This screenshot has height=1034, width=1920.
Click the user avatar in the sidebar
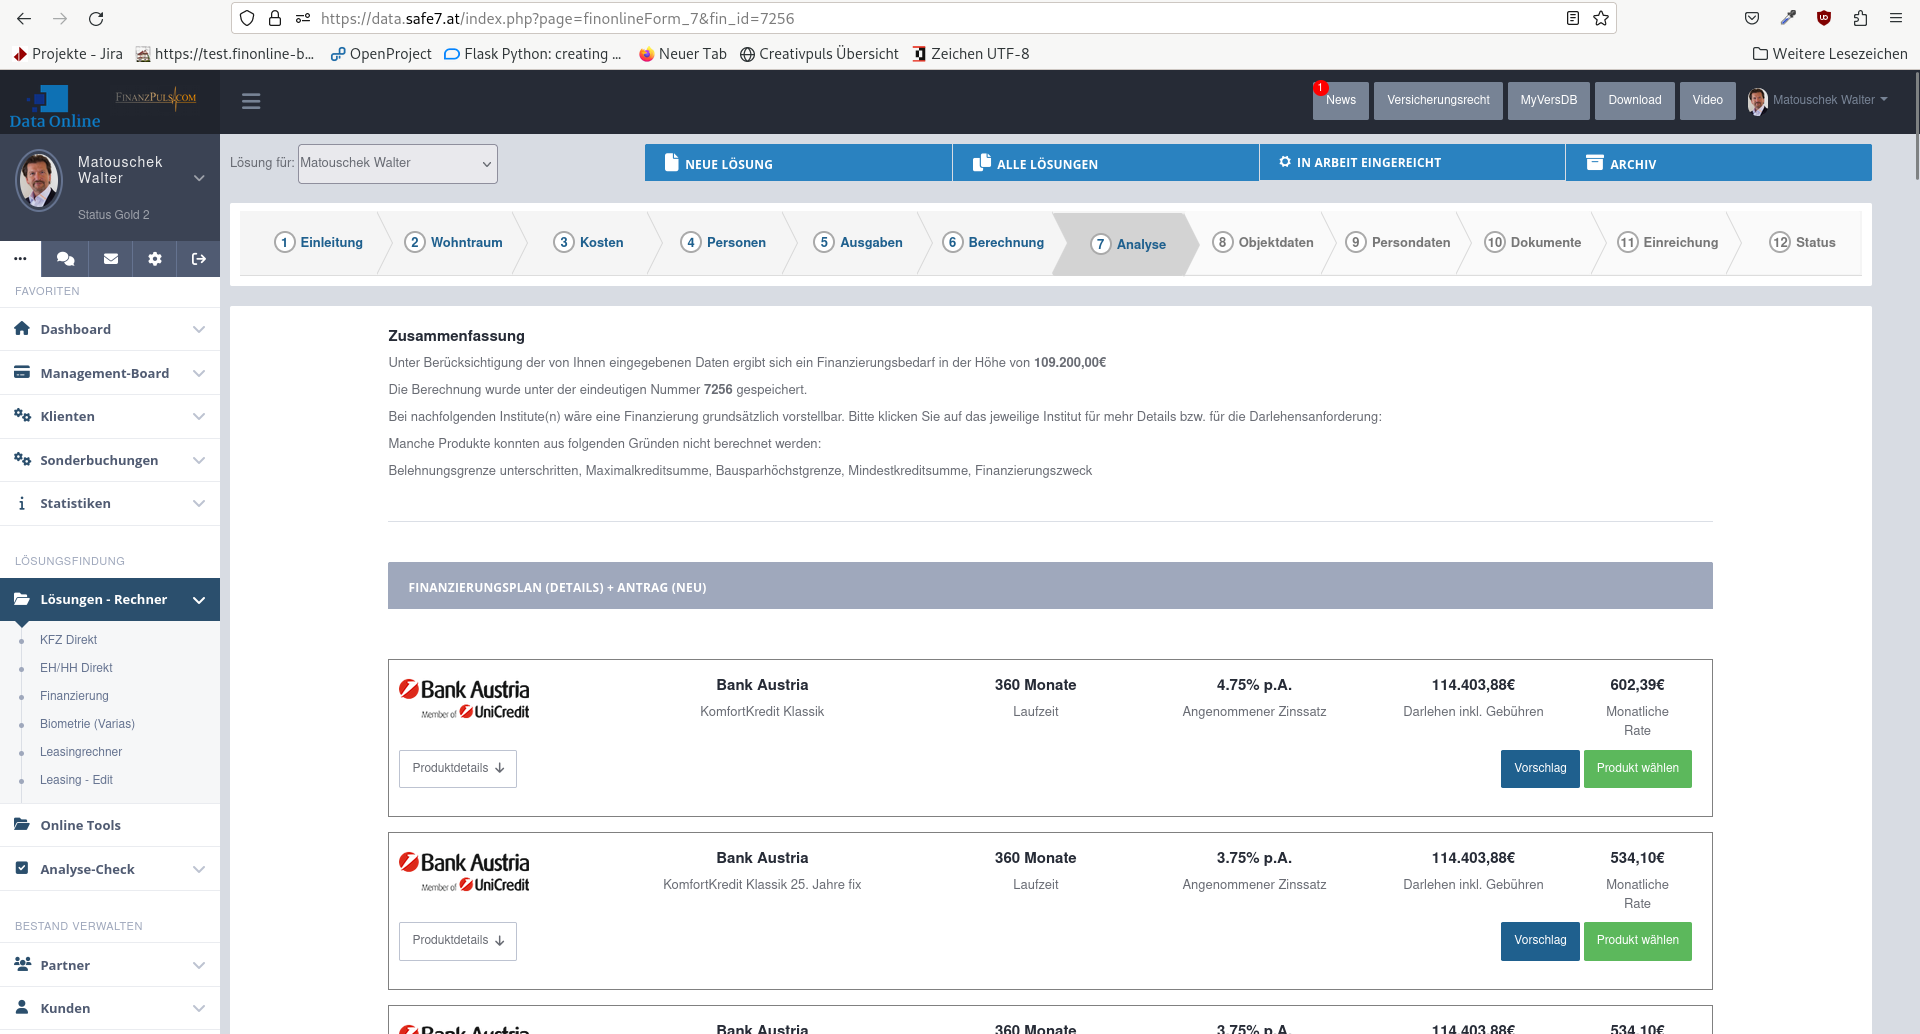[x=39, y=180]
